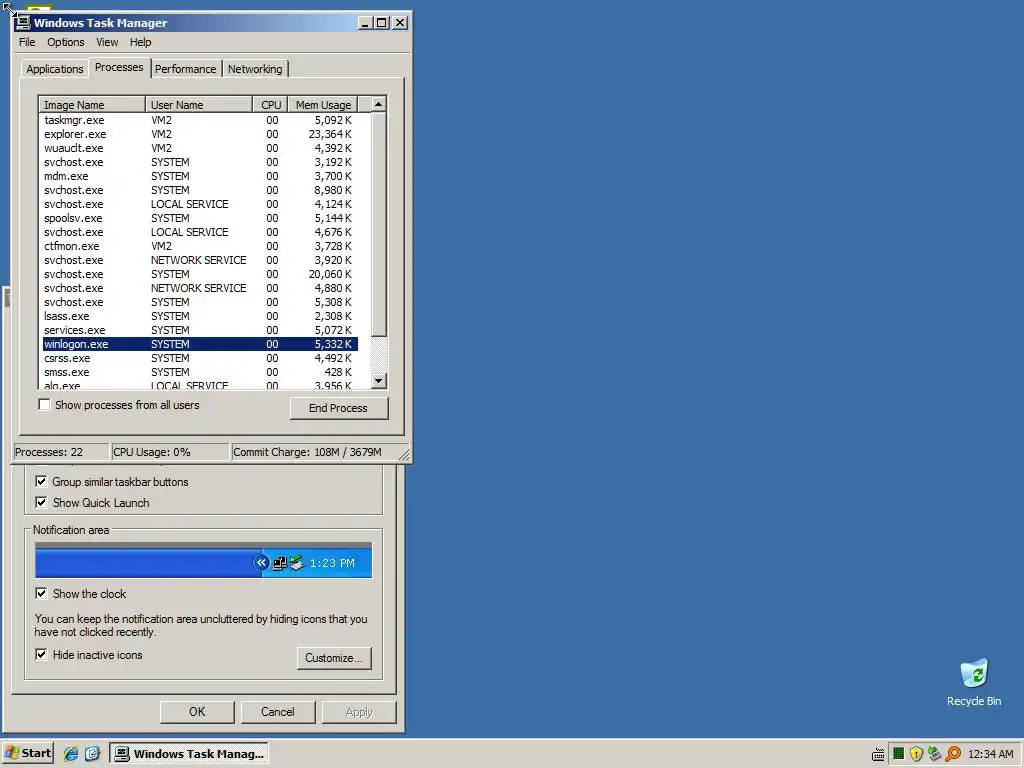Click the Safely Remove Hardware tray icon
The image size is (1024, 768).
(x=934, y=754)
